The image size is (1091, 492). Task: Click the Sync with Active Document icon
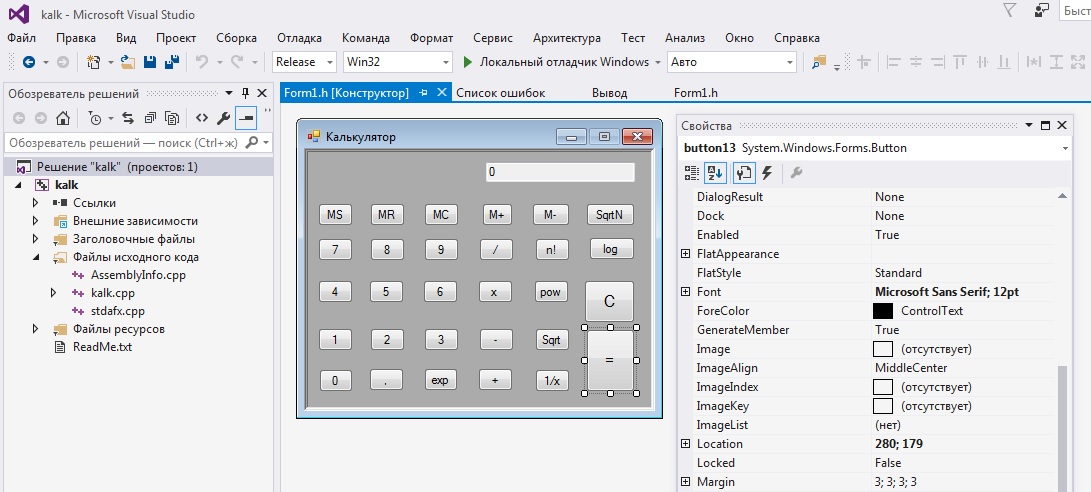(x=128, y=118)
